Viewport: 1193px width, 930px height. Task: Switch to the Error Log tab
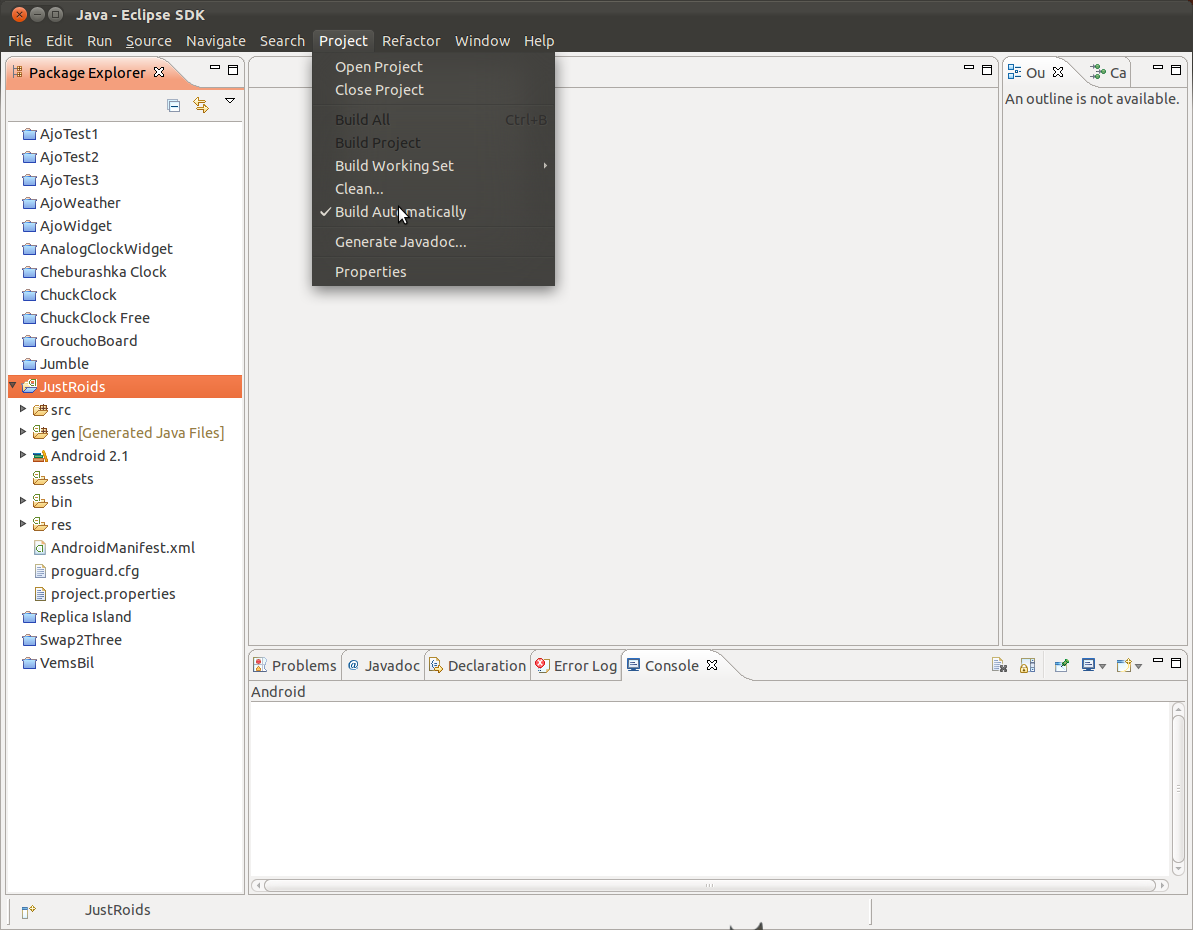click(576, 665)
